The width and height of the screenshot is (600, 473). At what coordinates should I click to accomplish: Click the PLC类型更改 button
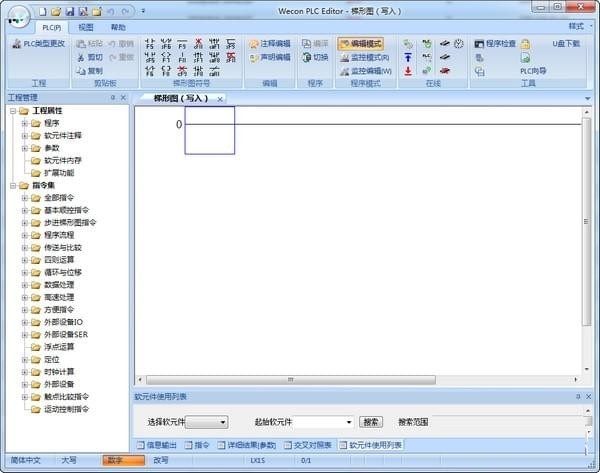[x=39, y=44]
